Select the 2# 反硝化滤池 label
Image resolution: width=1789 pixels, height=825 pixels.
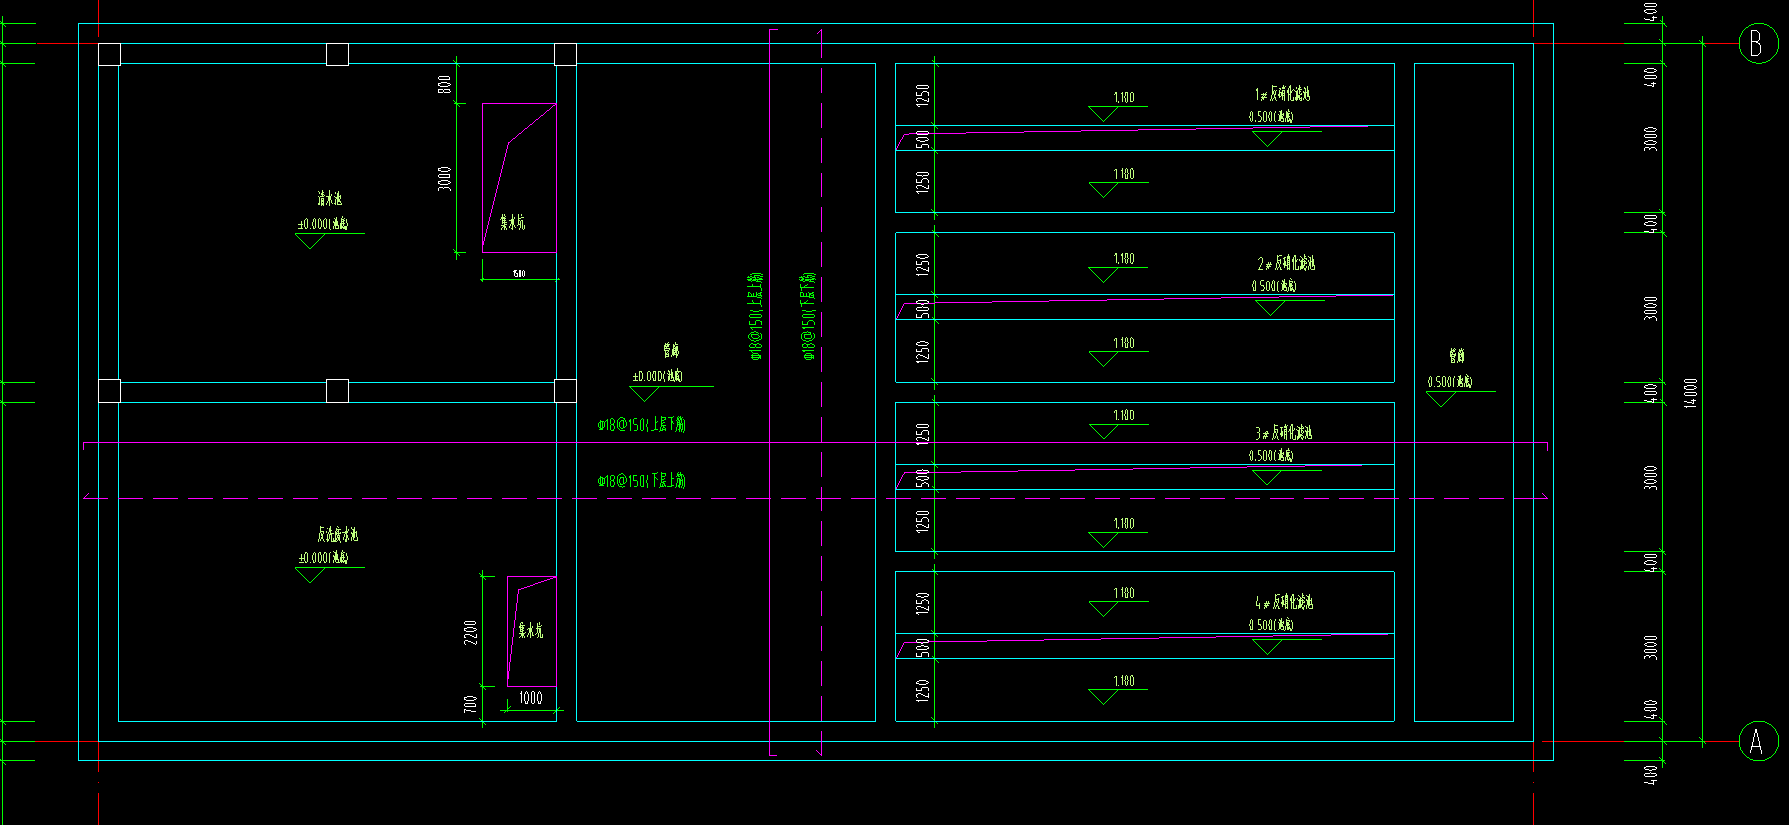point(1286,263)
